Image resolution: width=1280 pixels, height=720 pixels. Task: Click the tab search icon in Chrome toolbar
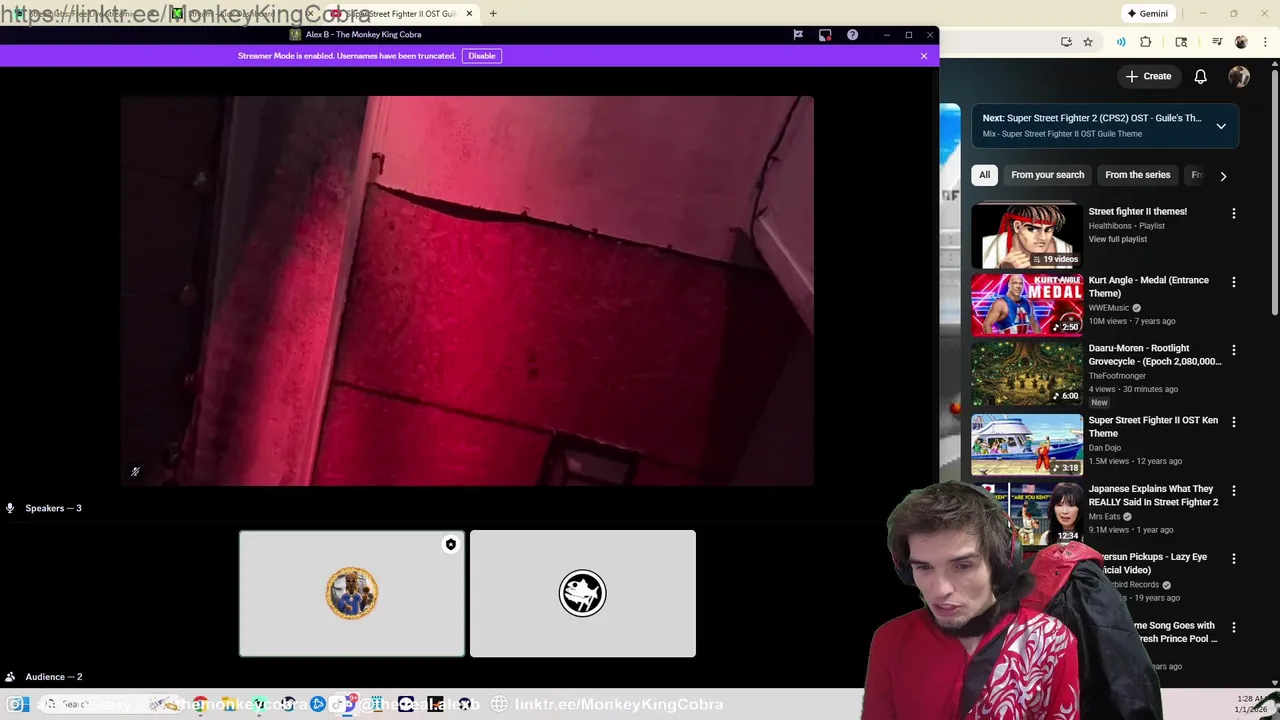point(1181,42)
